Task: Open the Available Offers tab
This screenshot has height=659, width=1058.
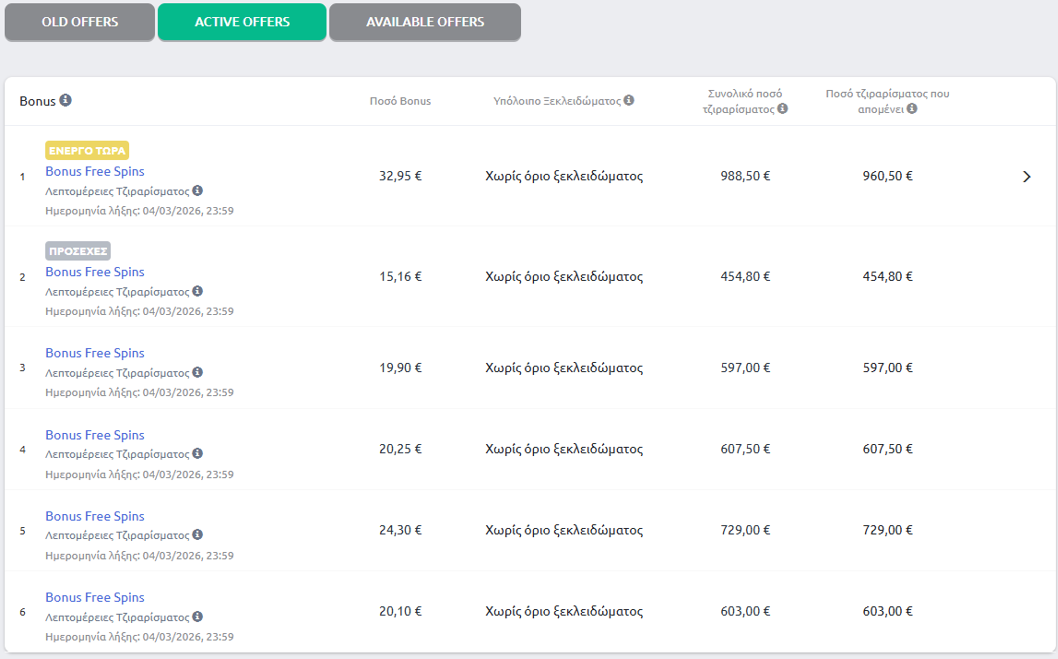Action: [425, 22]
